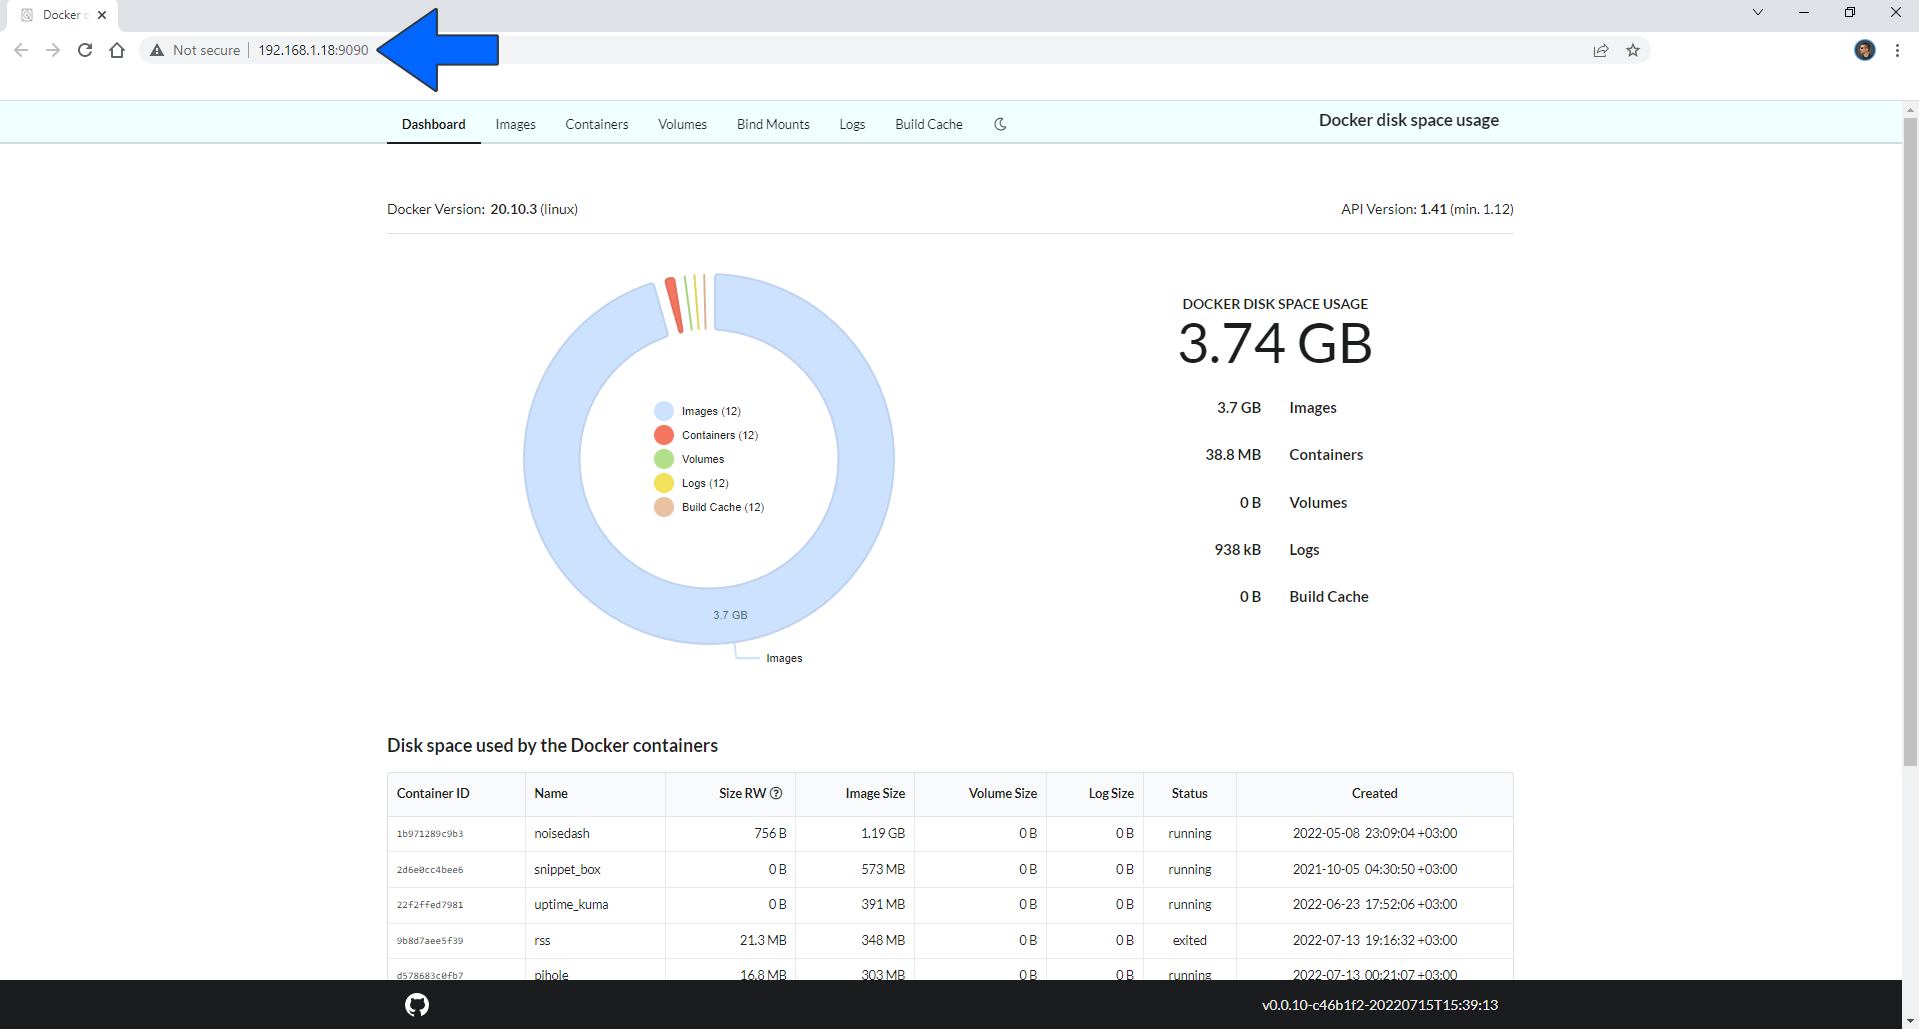Click the exited status of rss
This screenshot has height=1029, width=1919.
click(x=1190, y=940)
